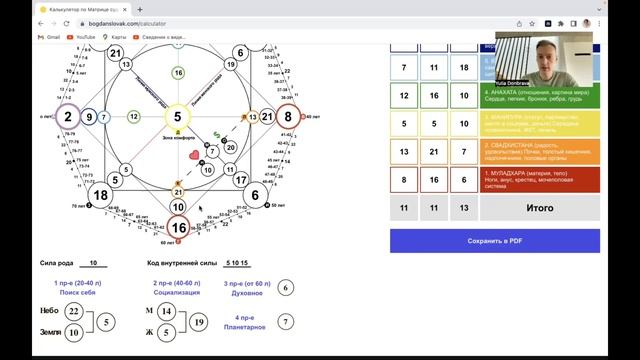Screen dimensions: 640x360
Task: Open the Карты bookmark
Action: pyautogui.click(x=114, y=37)
